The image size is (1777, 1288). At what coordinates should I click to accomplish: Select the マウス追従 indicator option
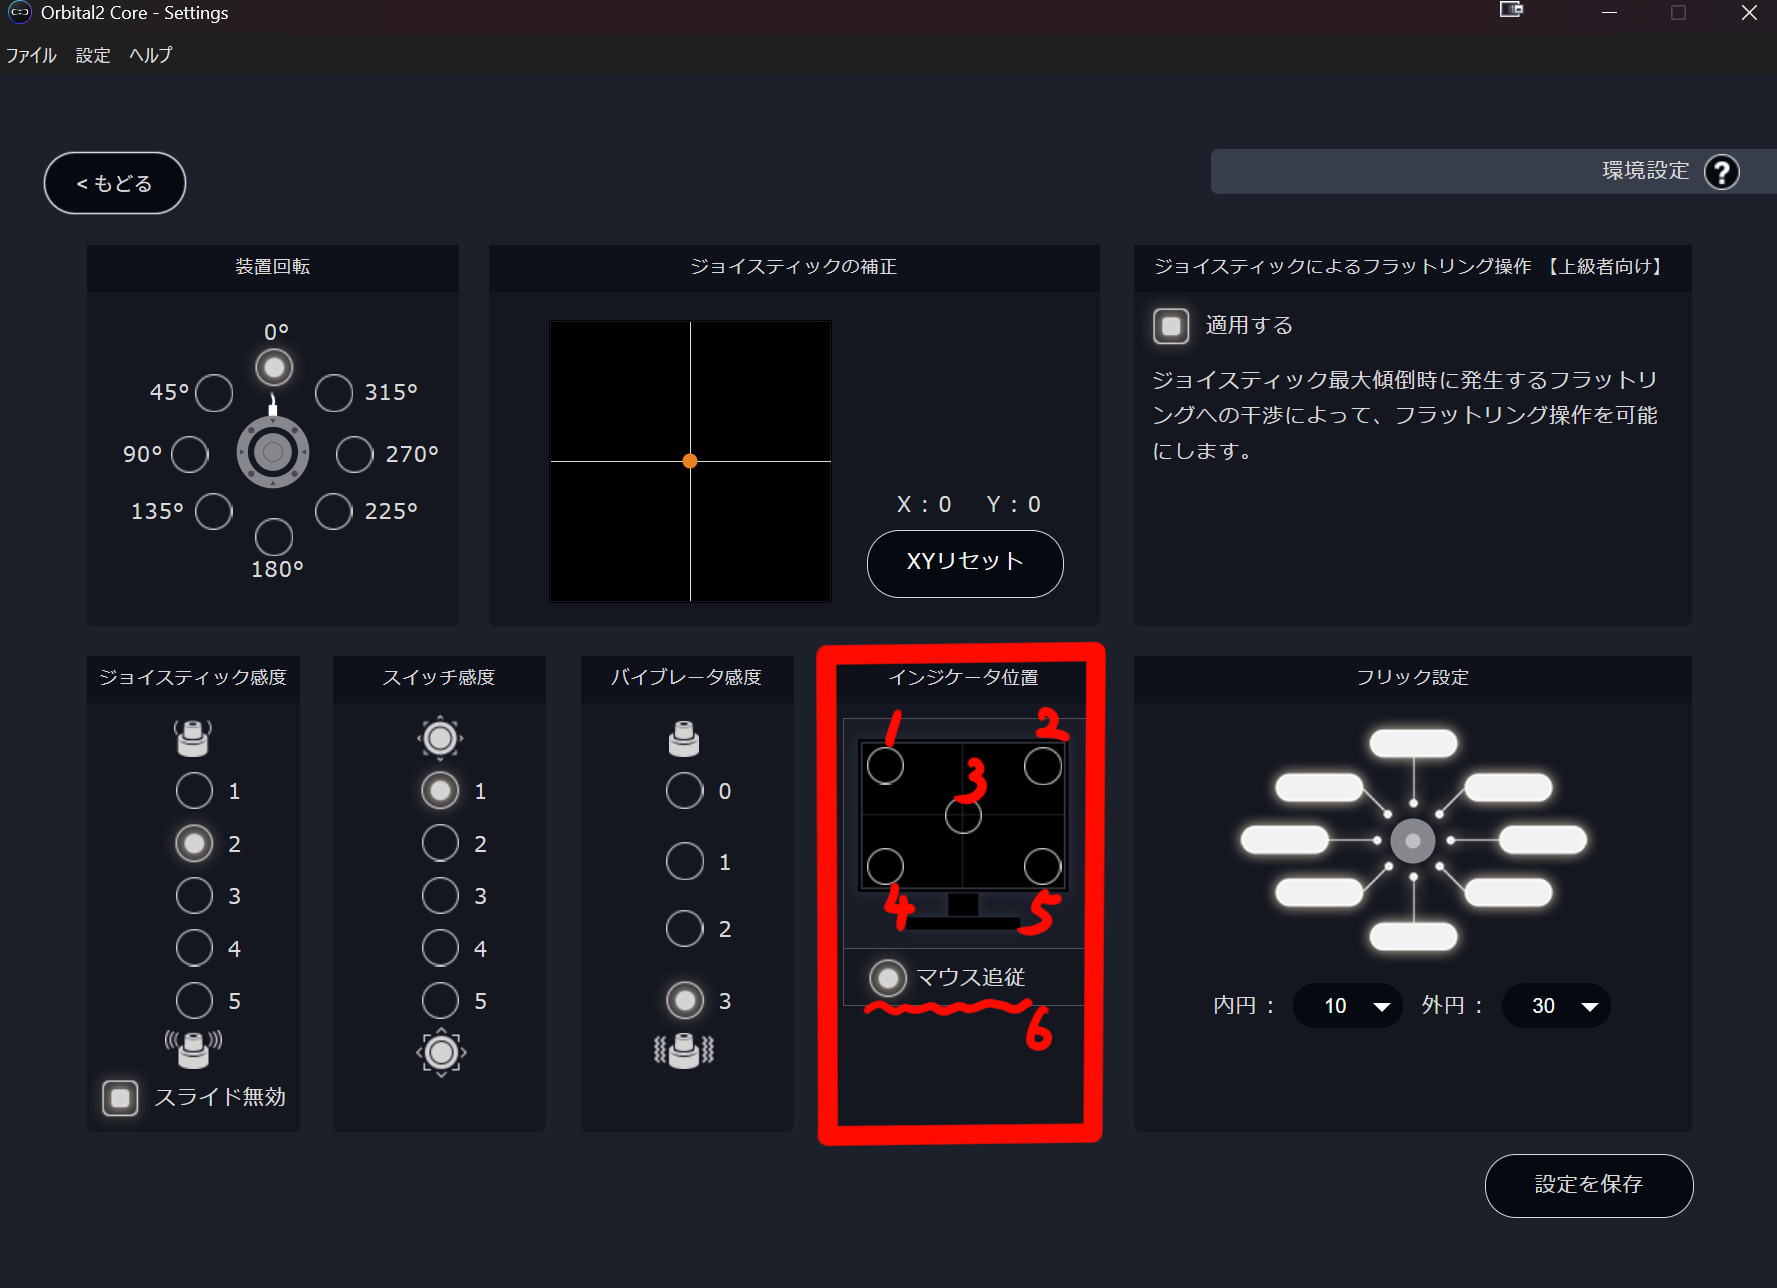(887, 977)
